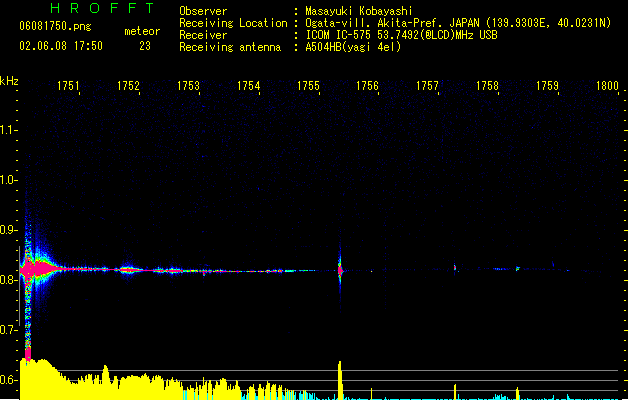Screen dimensions: 629x400
Task: Click the 'meteor' label
Action: pos(142,31)
